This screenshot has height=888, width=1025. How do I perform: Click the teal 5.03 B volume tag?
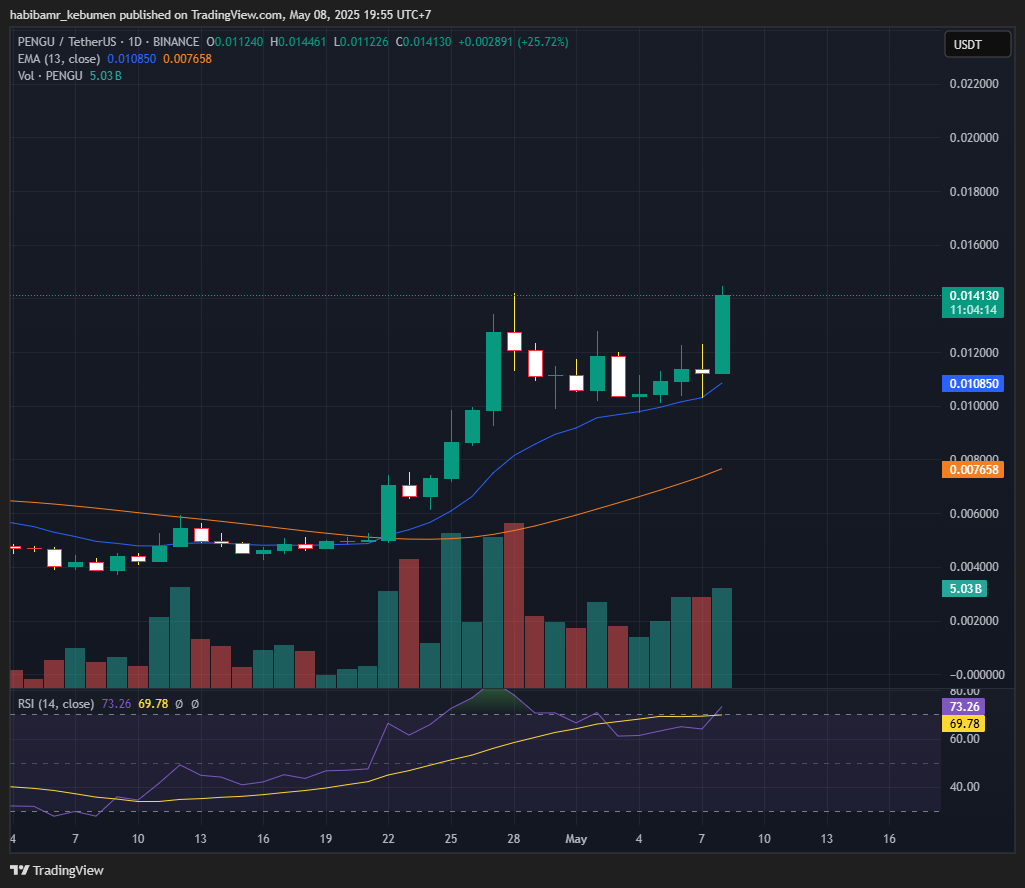[965, 589]
